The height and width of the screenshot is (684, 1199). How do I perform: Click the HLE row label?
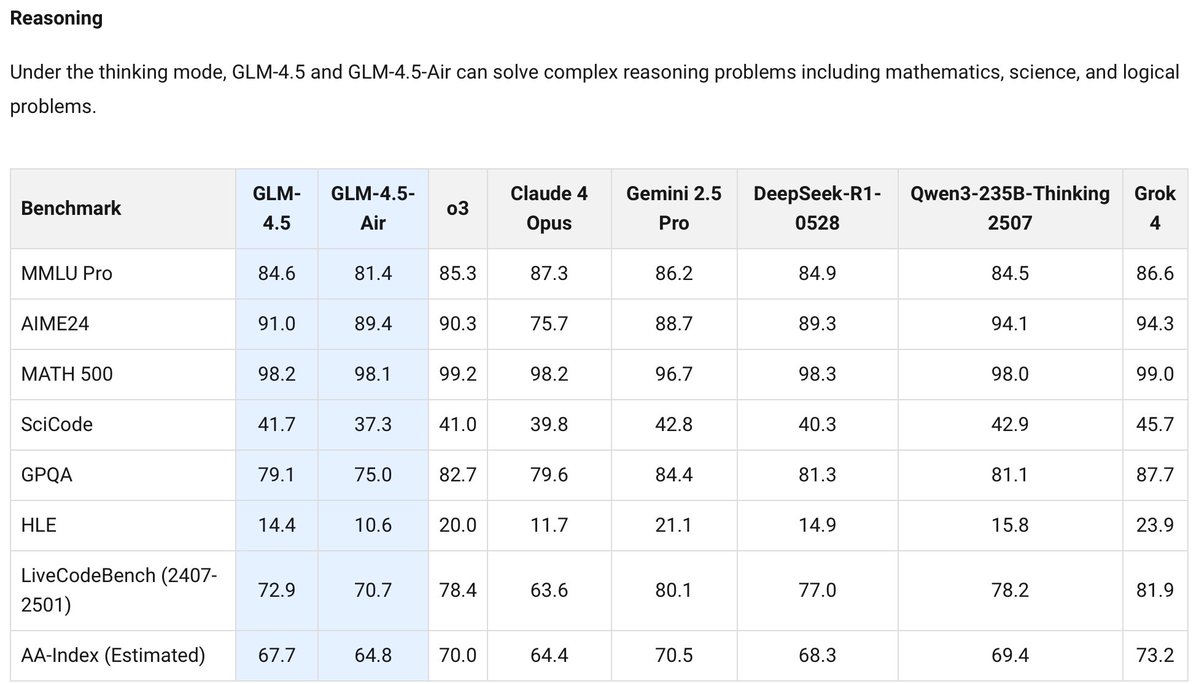pyautogui.click(x=38, y=525)
